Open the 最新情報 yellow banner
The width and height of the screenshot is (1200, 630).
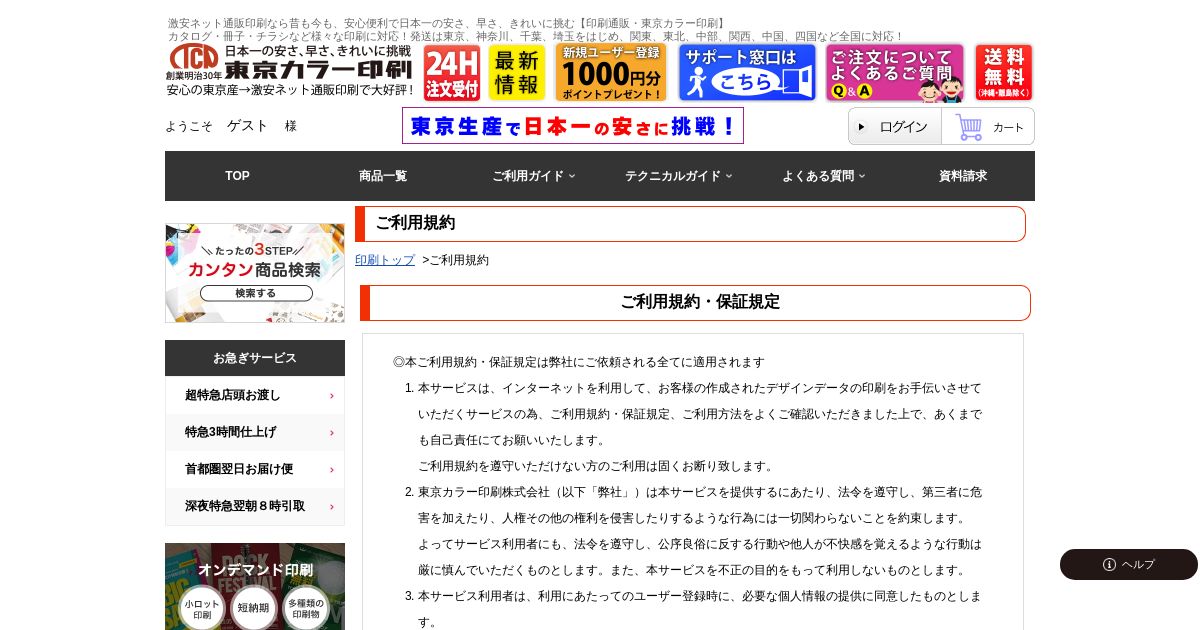517,72
